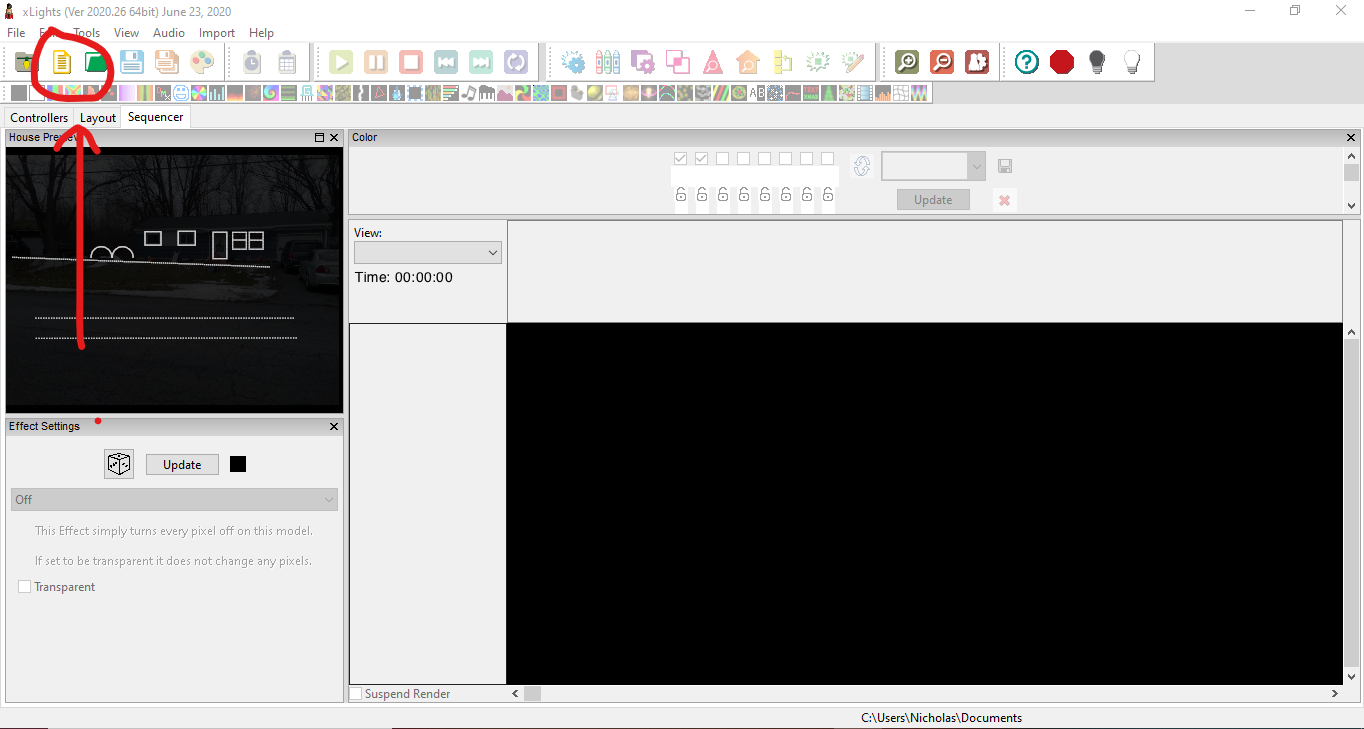Open the Off effect dropdown
Screen dimensions: 1364x729
(175, 499)
